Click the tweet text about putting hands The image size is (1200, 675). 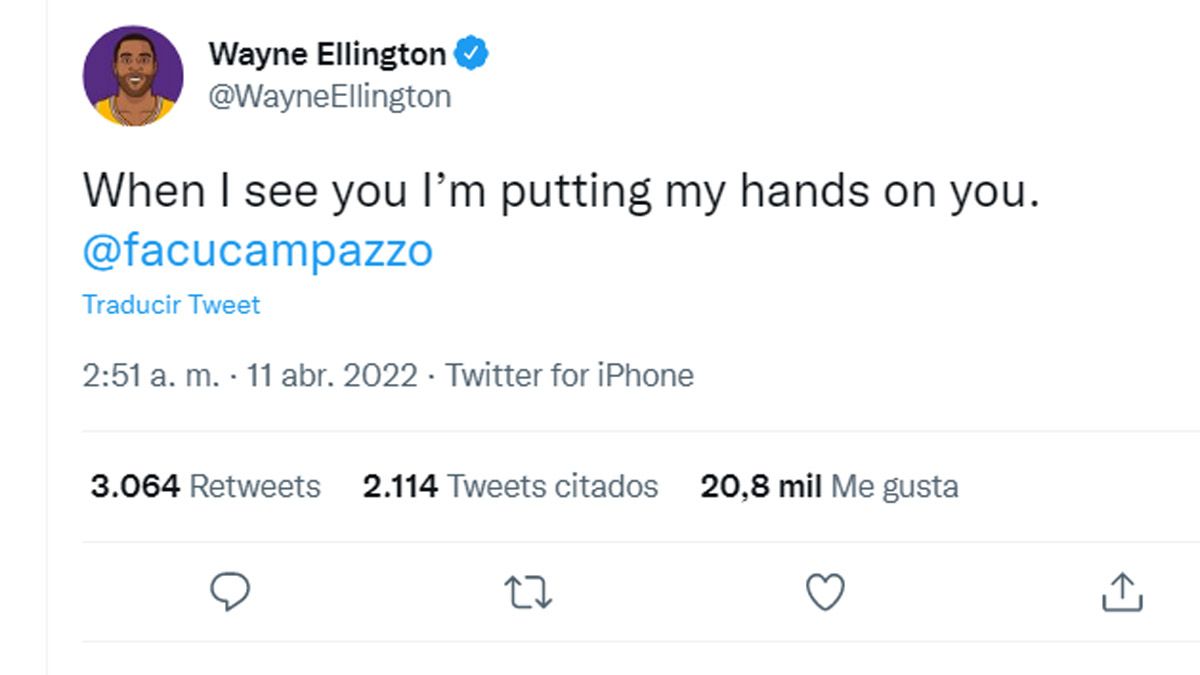click(560, 191)
